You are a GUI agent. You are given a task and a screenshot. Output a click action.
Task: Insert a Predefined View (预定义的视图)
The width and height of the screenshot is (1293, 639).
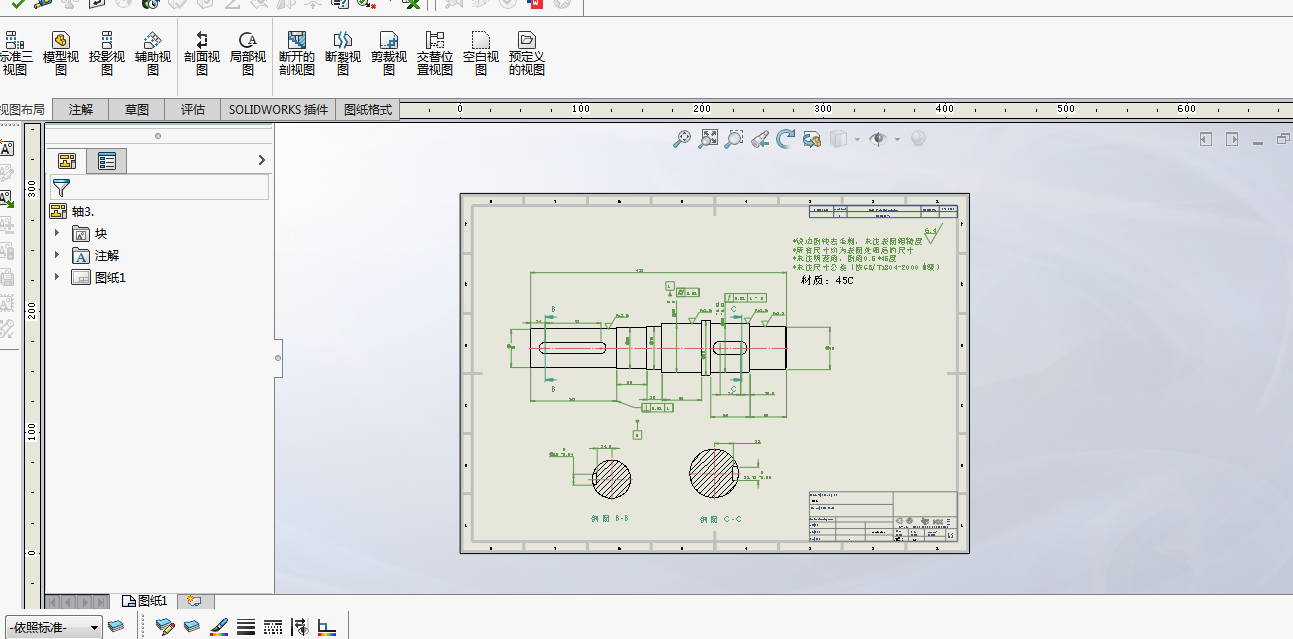[527, 53]
